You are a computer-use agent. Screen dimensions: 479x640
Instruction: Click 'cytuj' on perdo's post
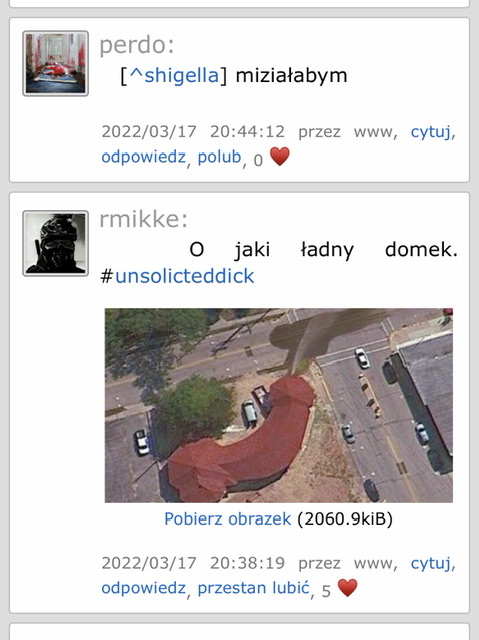(431, 132)
